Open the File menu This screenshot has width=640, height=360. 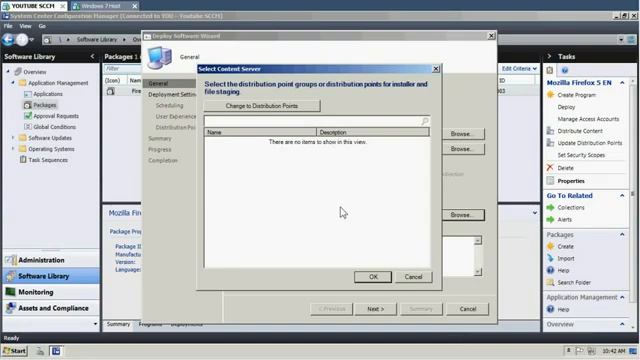pos(8,26)
